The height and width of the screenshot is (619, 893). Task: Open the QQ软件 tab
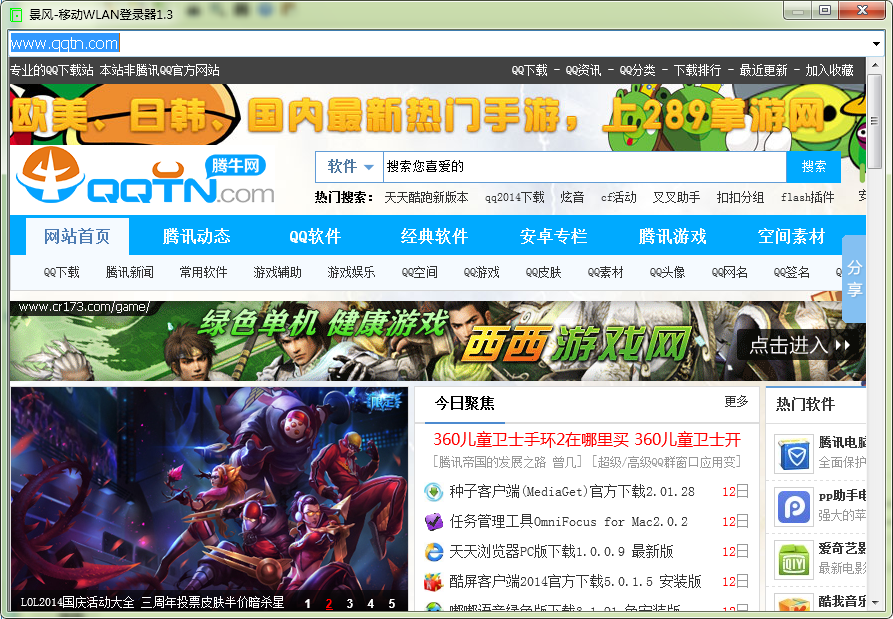315,236
